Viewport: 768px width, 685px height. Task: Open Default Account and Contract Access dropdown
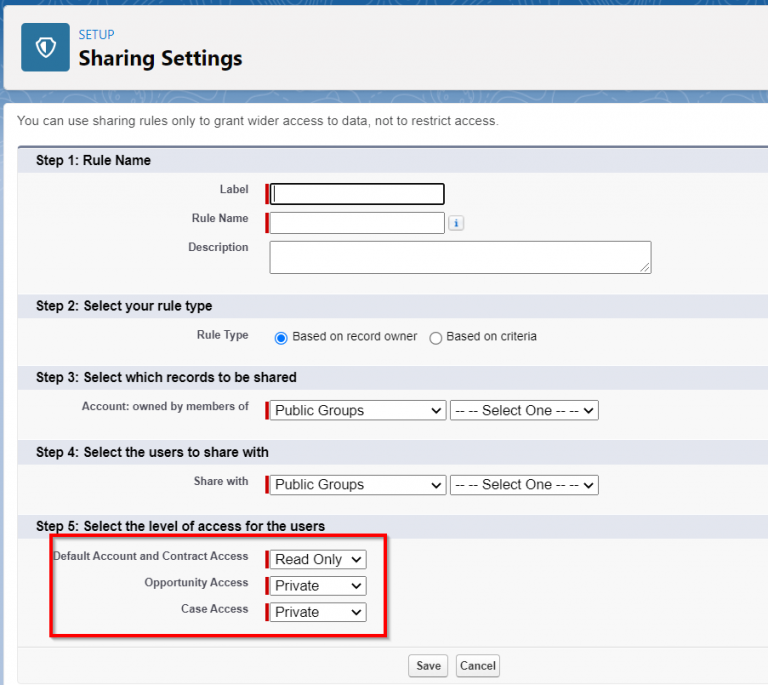coord(318,559)
